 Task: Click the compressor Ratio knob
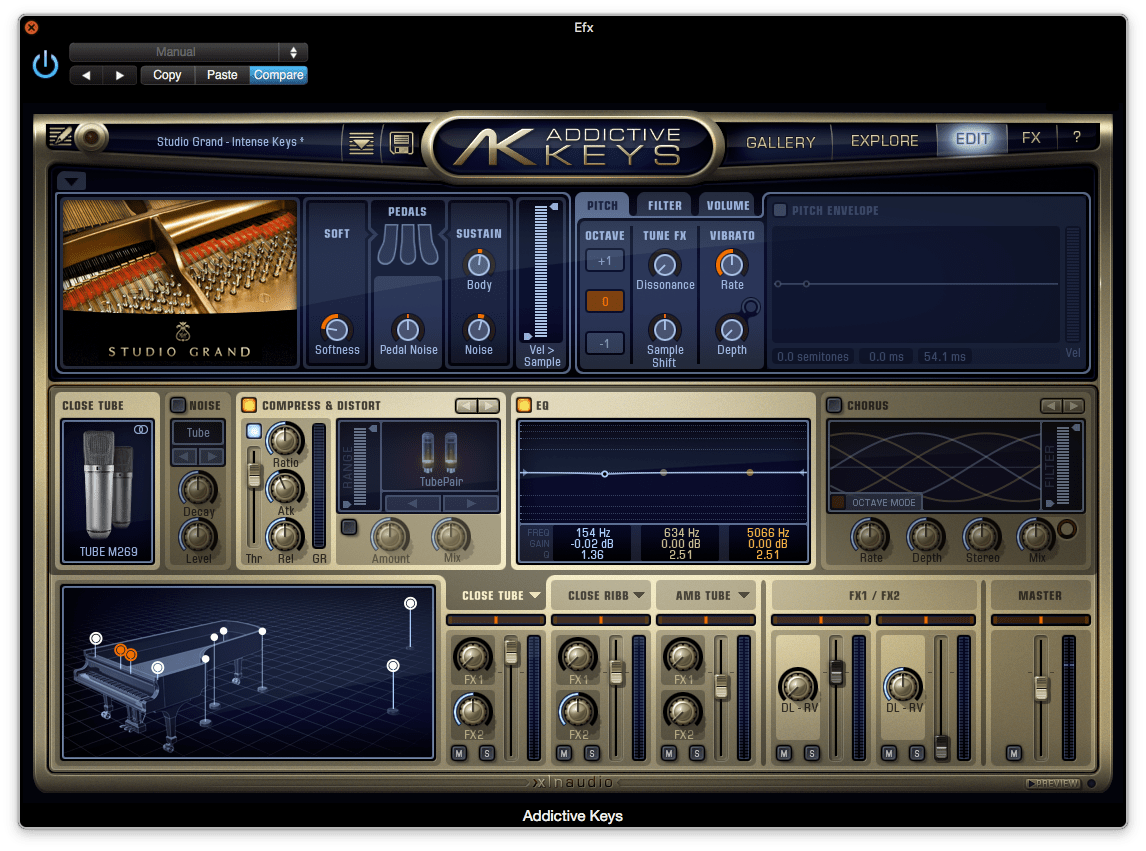(x=284, y=440)
